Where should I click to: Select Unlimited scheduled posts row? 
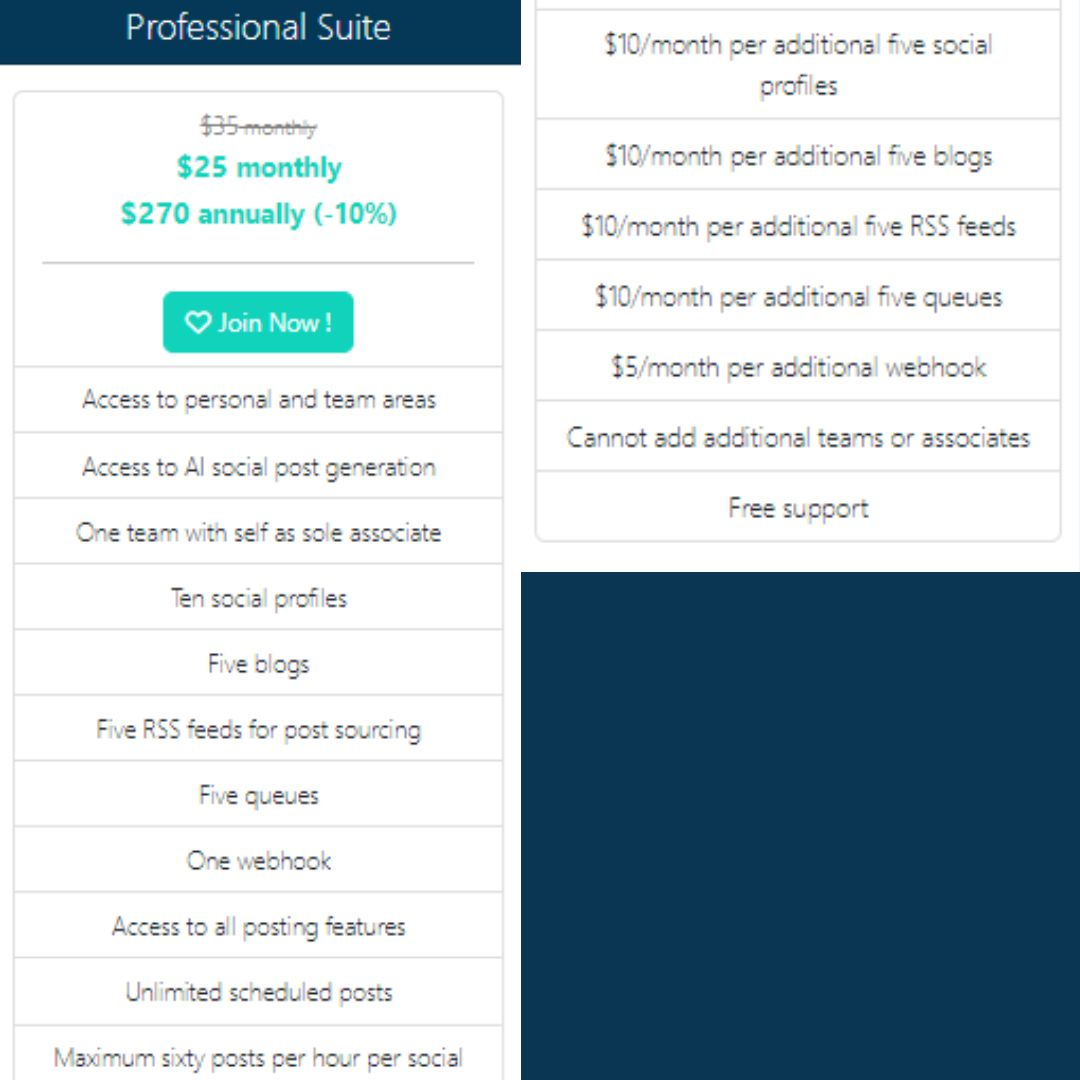(x=258, y=992)
